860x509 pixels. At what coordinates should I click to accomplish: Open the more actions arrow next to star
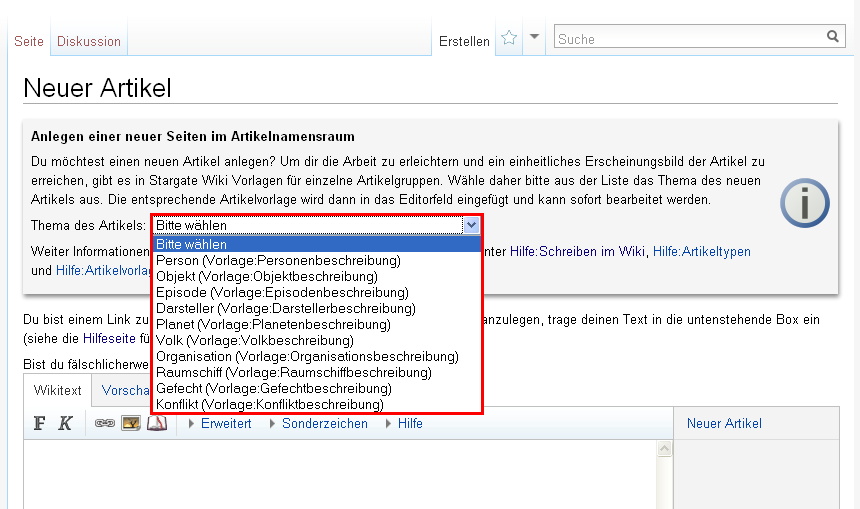click(535, 38)
